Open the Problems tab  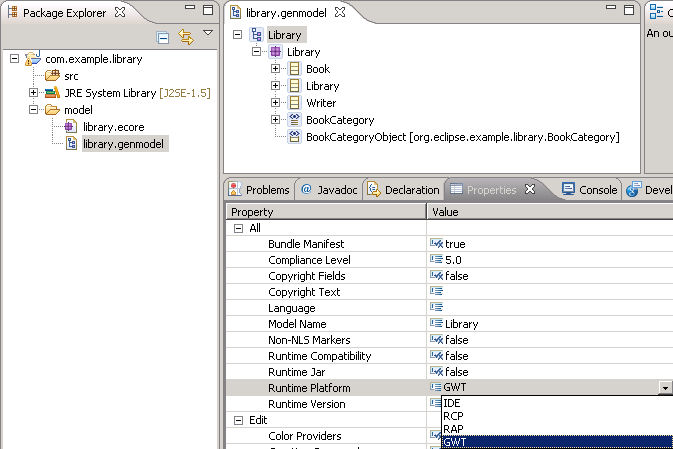click(259, 189)
